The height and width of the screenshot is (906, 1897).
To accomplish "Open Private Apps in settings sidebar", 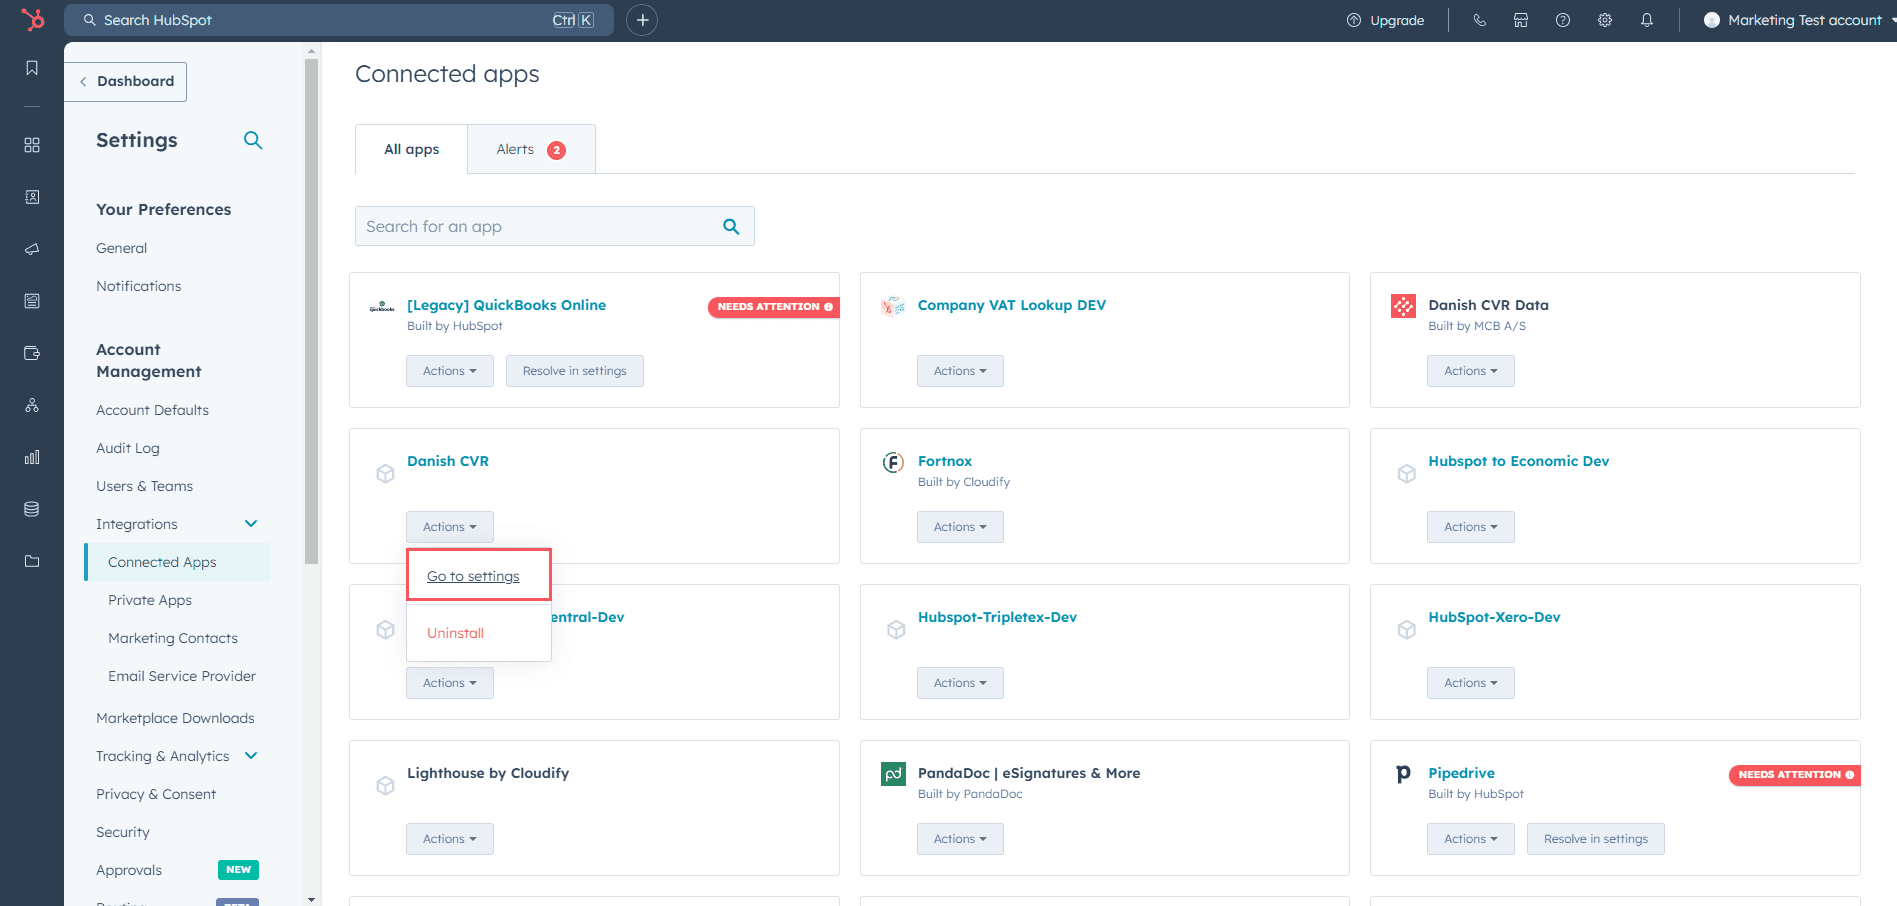I will (150, 600).
